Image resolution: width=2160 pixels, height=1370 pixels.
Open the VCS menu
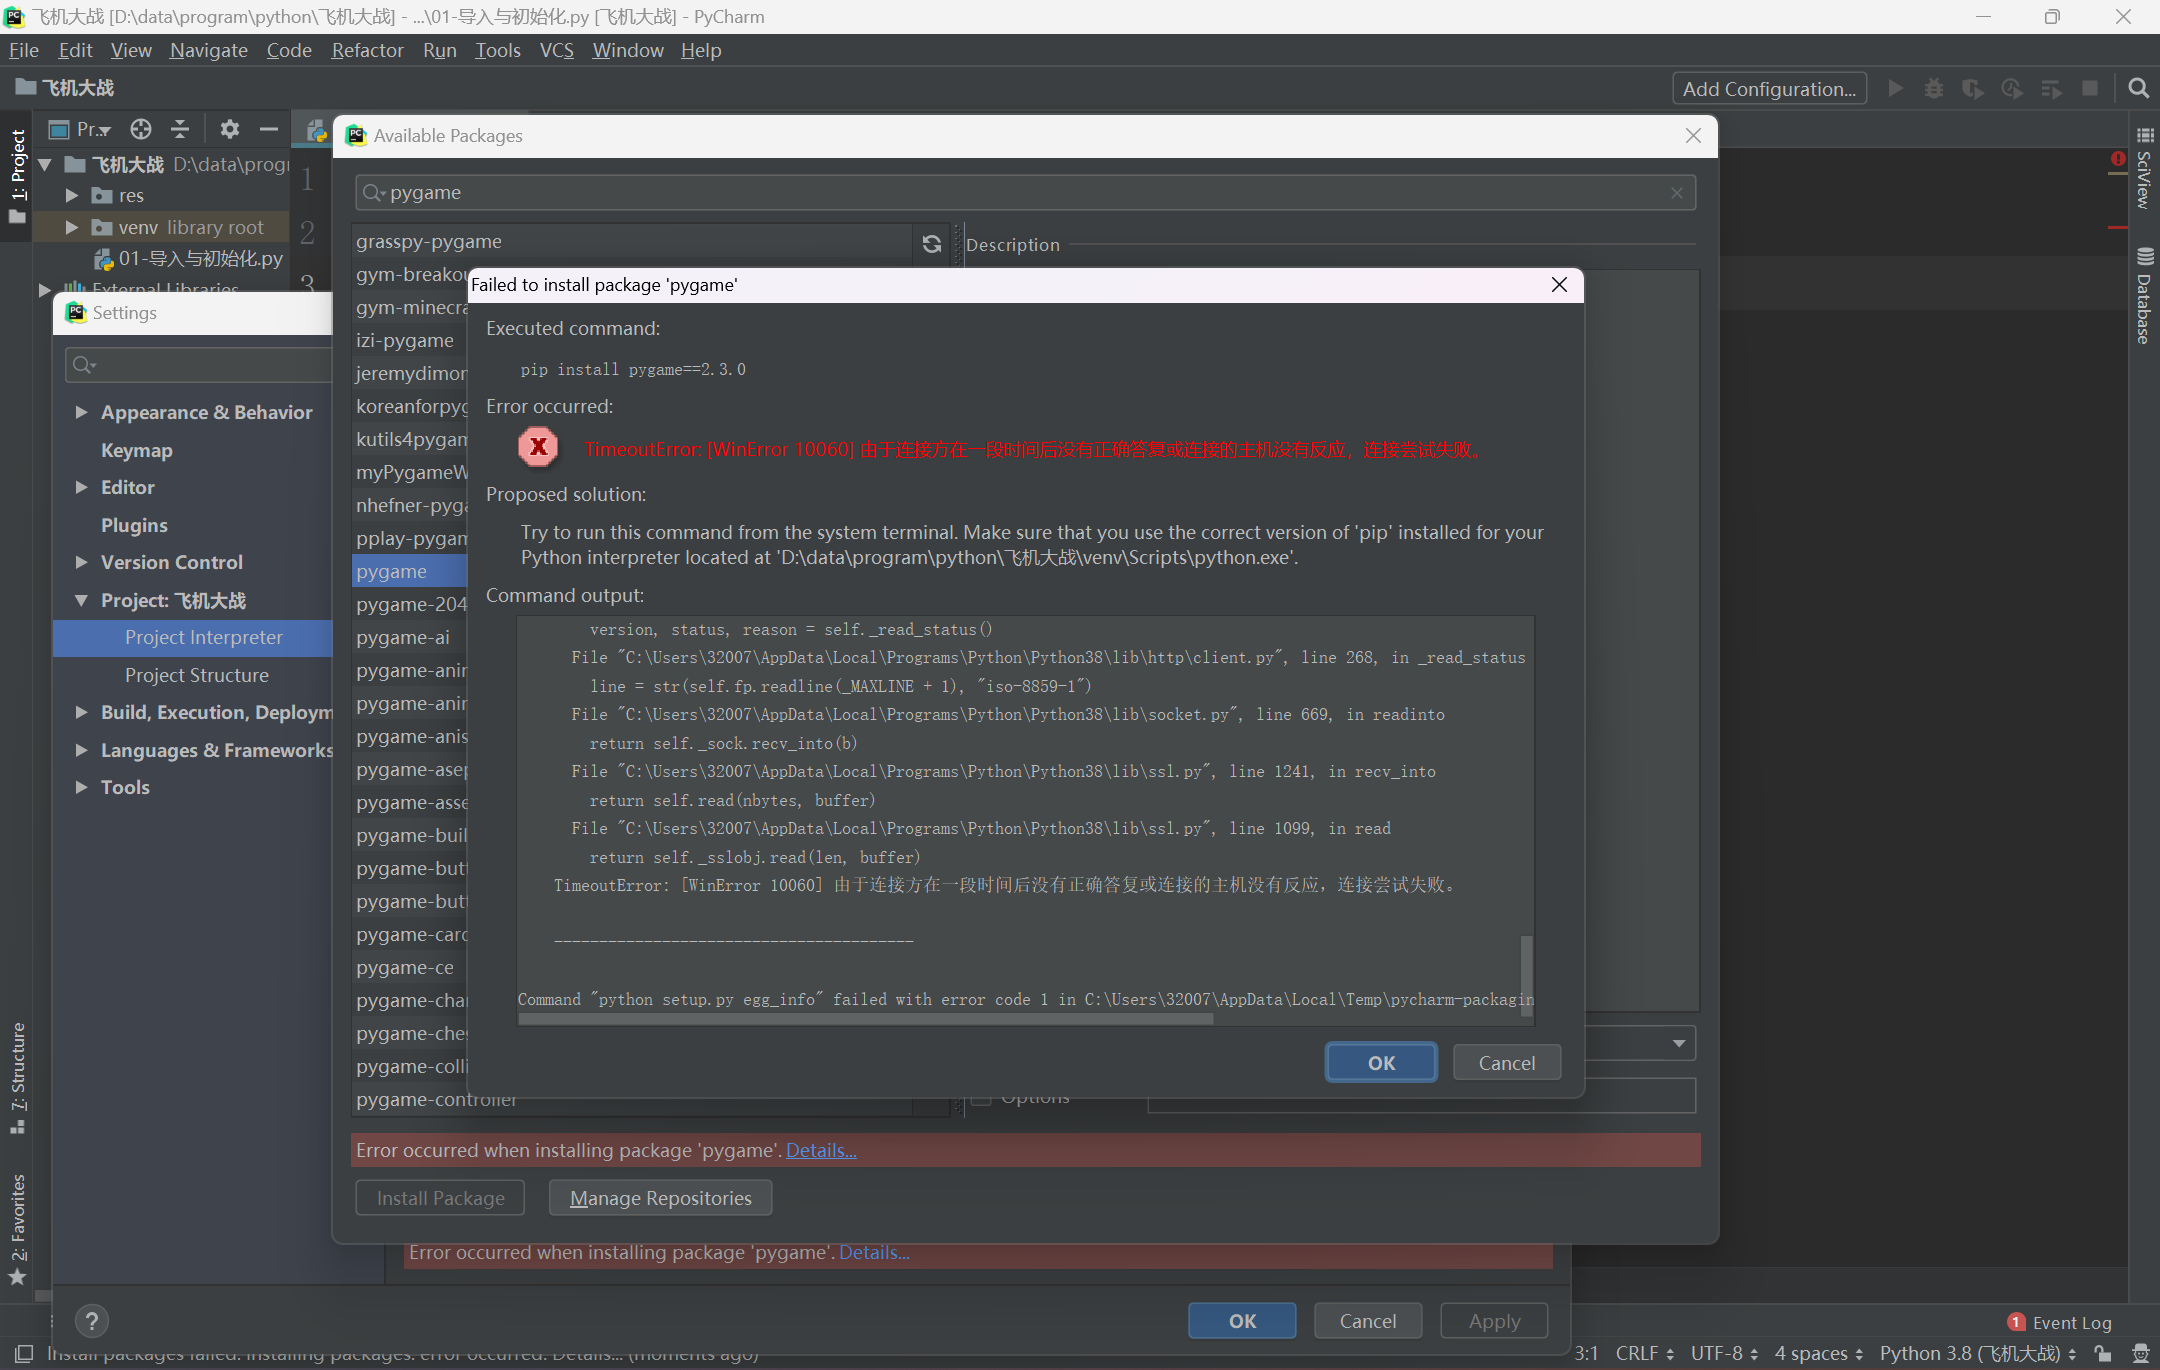(x=556, y=50)
